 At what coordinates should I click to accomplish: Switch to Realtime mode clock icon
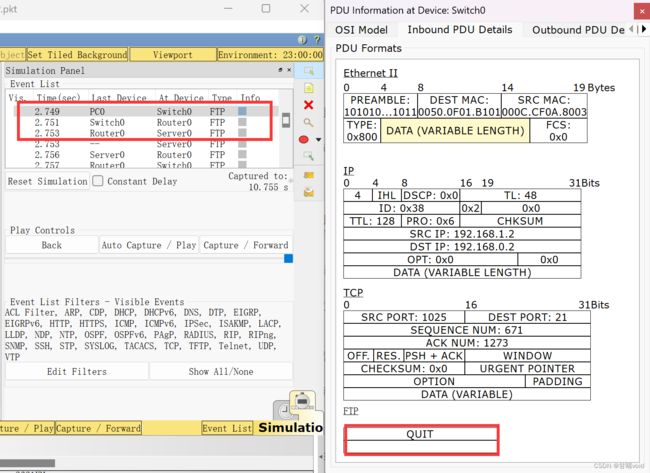pos(285,411)
